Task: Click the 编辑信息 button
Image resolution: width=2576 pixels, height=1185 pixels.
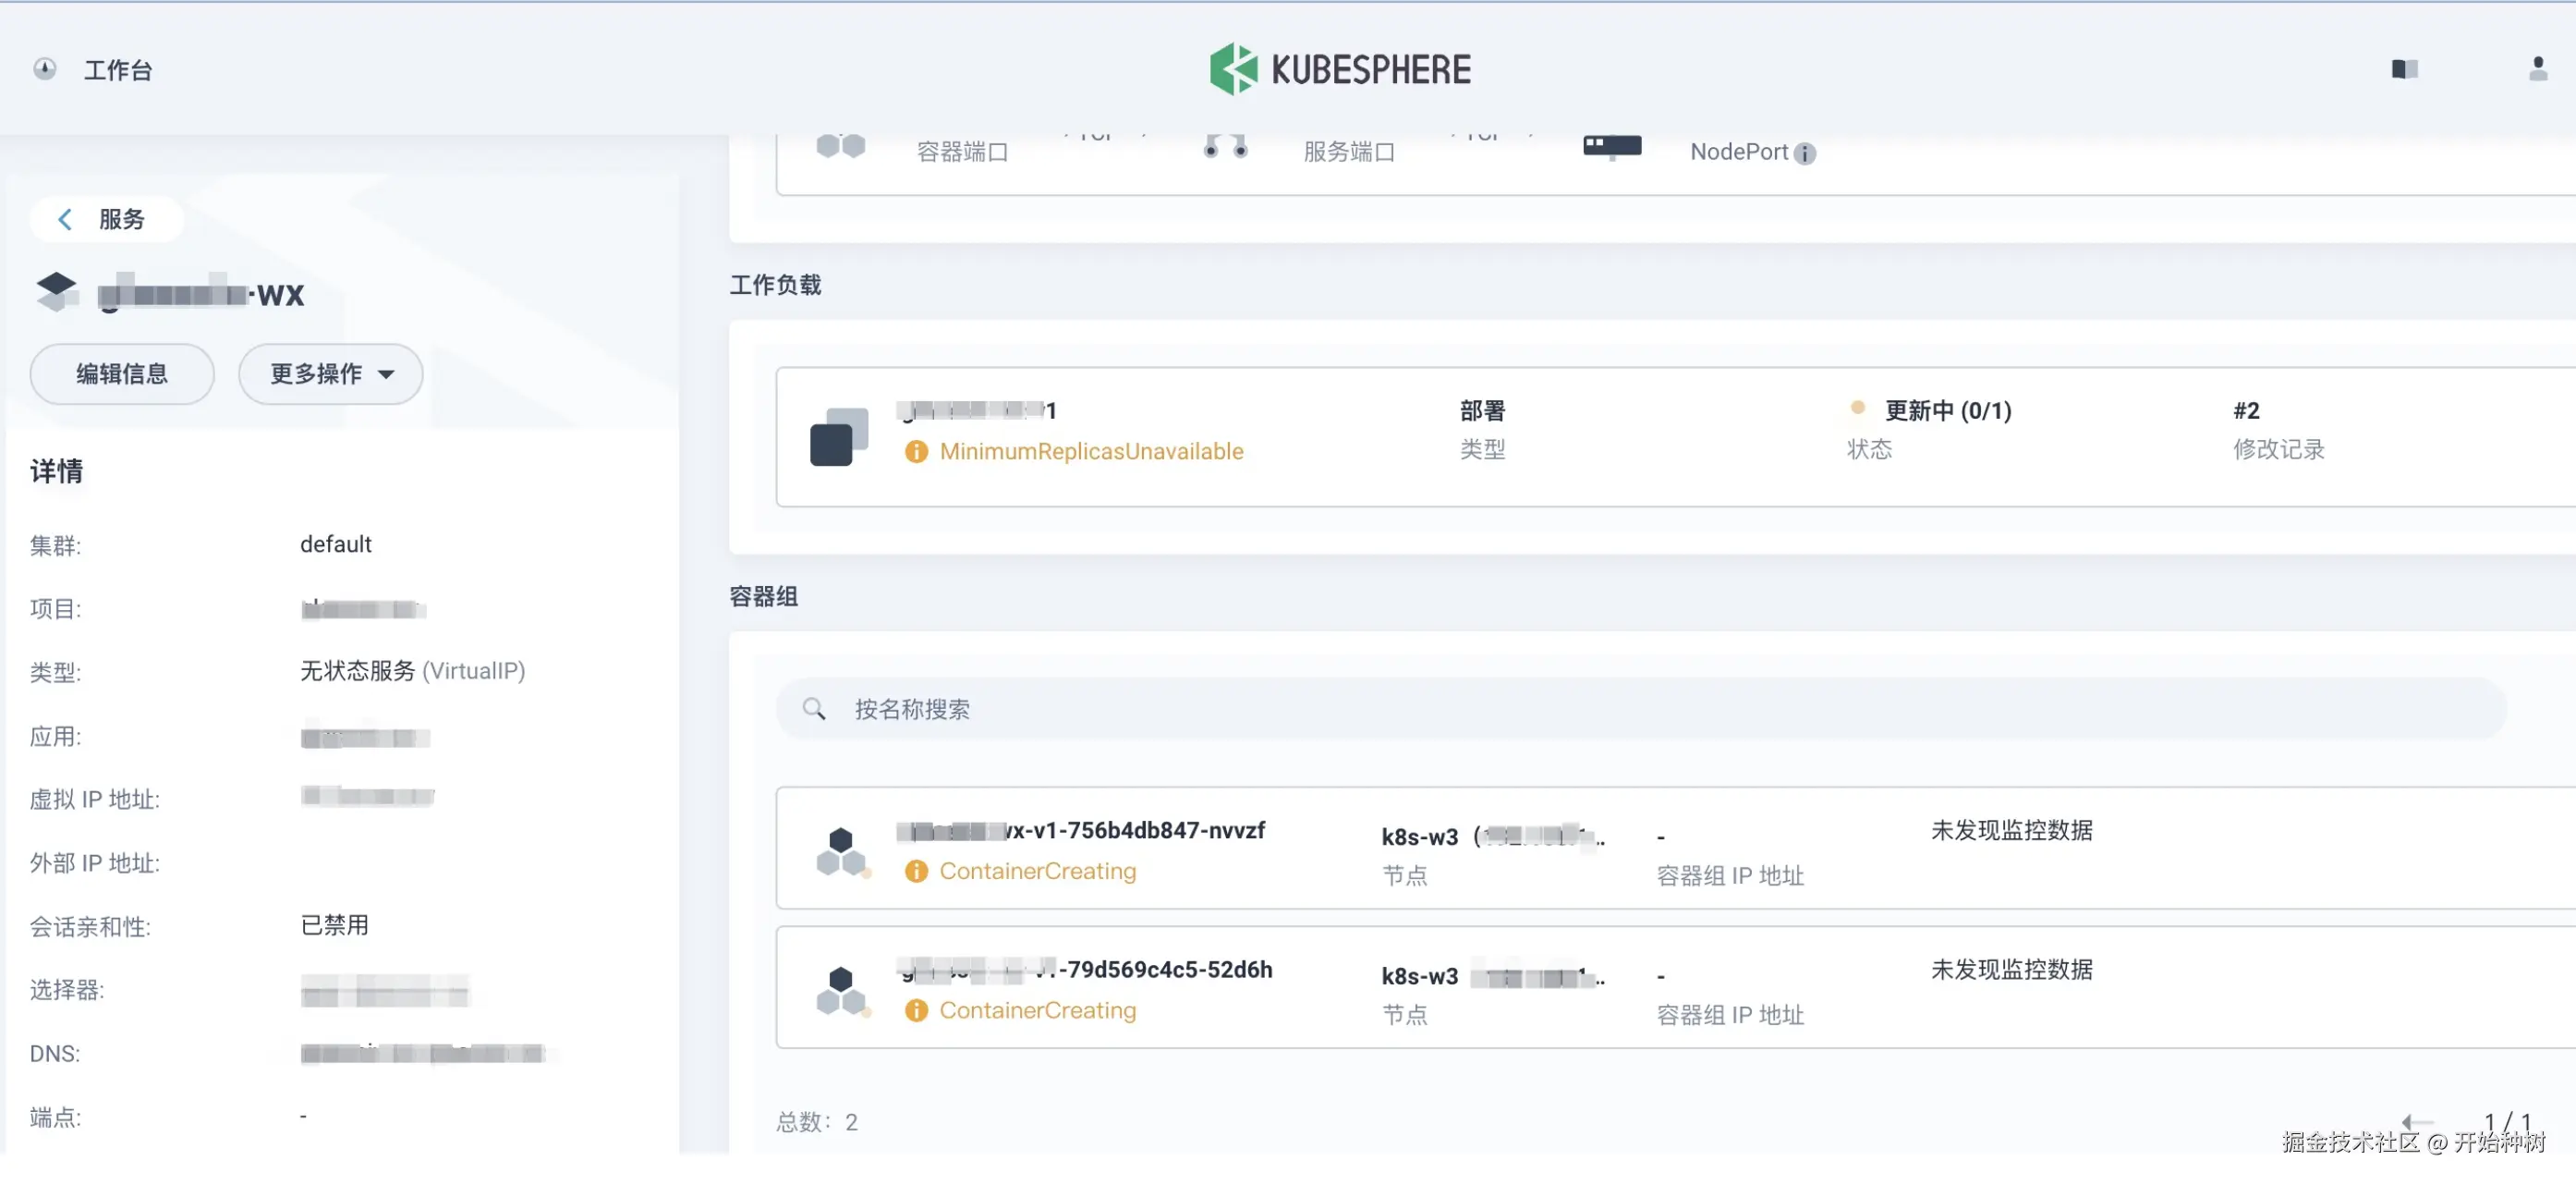Action: click(x=122, y=374)
